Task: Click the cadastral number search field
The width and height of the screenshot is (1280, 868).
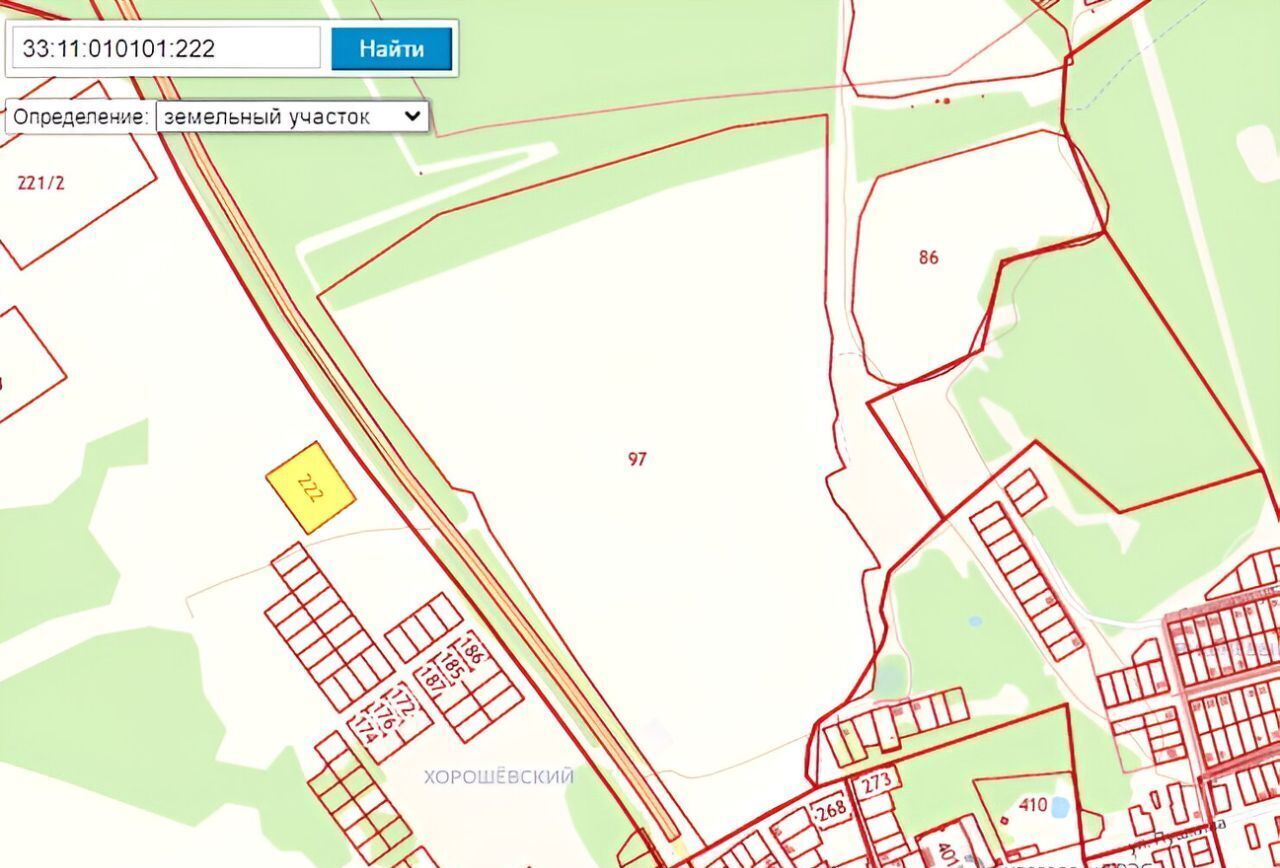Action: point(166,48)
